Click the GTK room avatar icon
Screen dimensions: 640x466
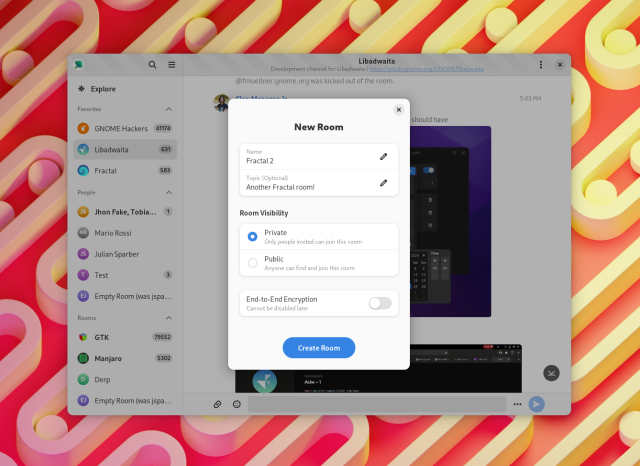83,337
